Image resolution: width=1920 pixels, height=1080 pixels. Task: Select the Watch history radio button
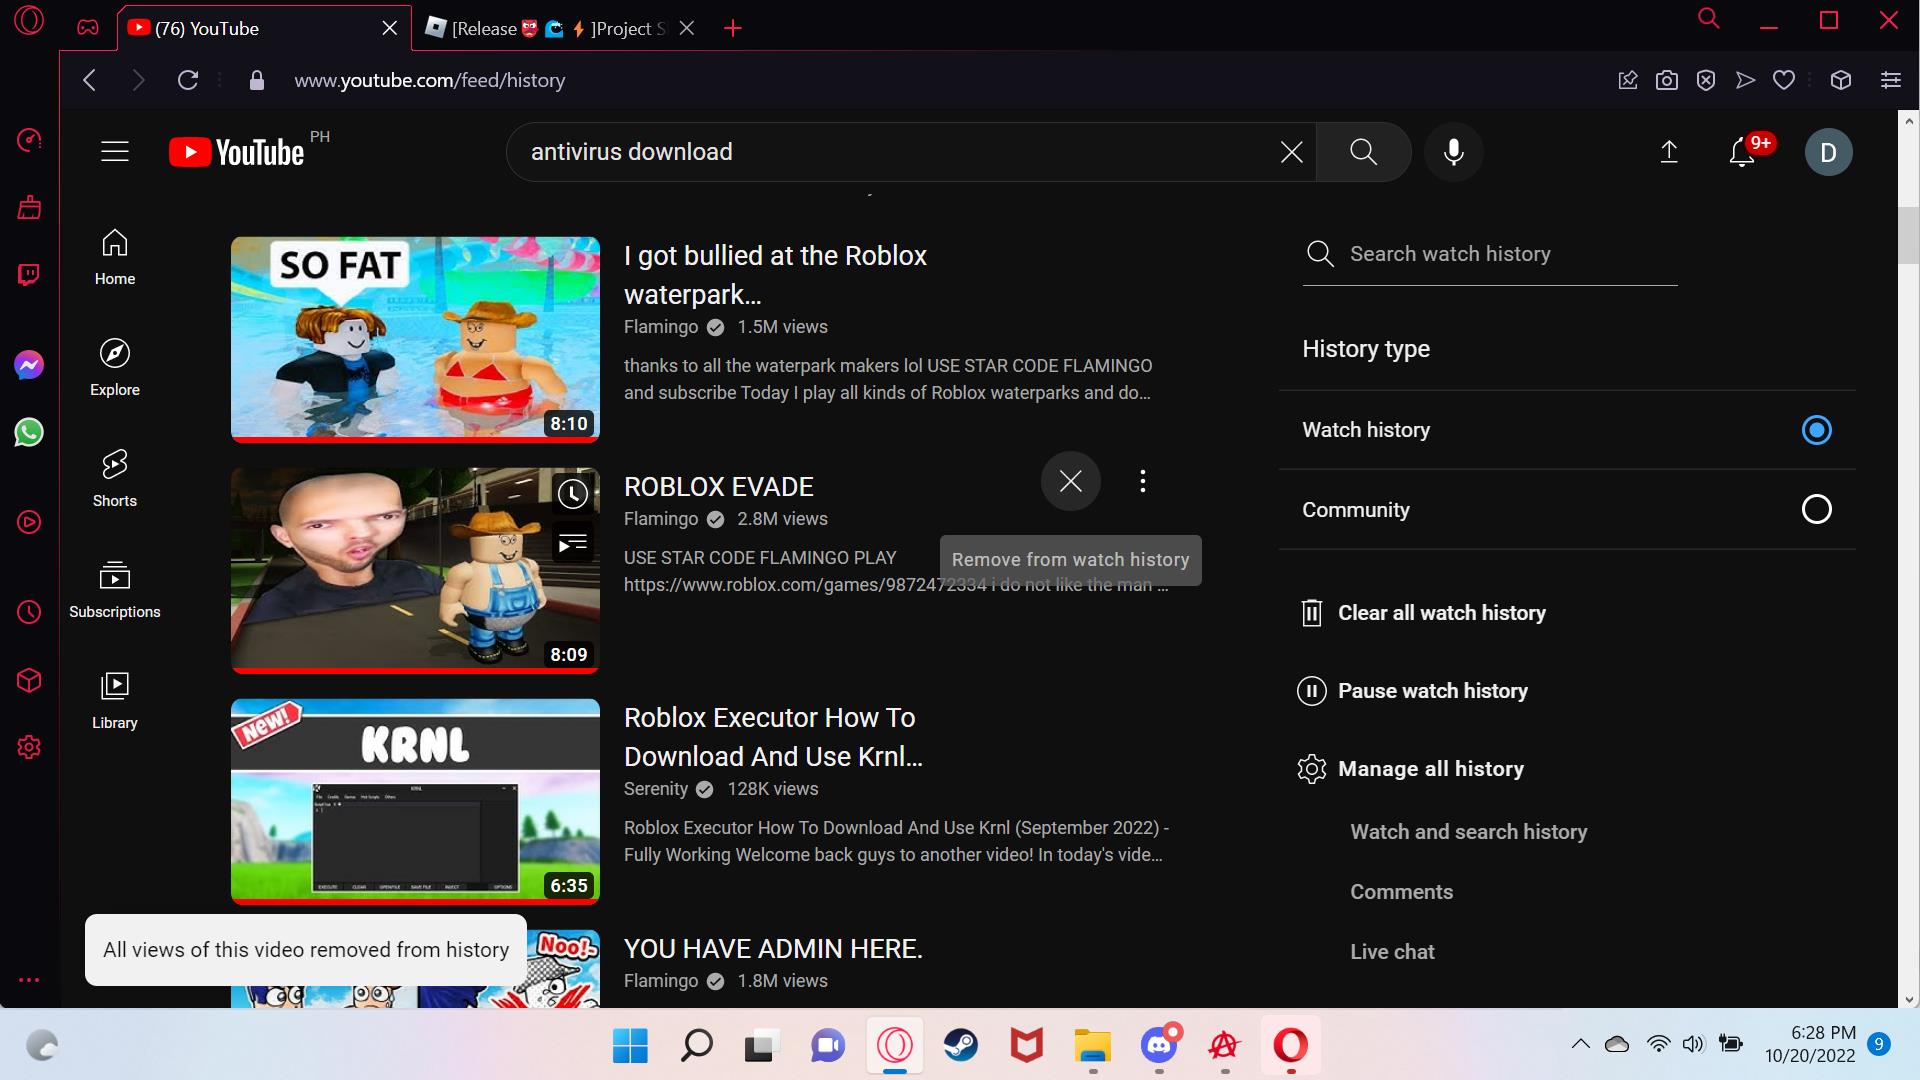[1816, 430]
